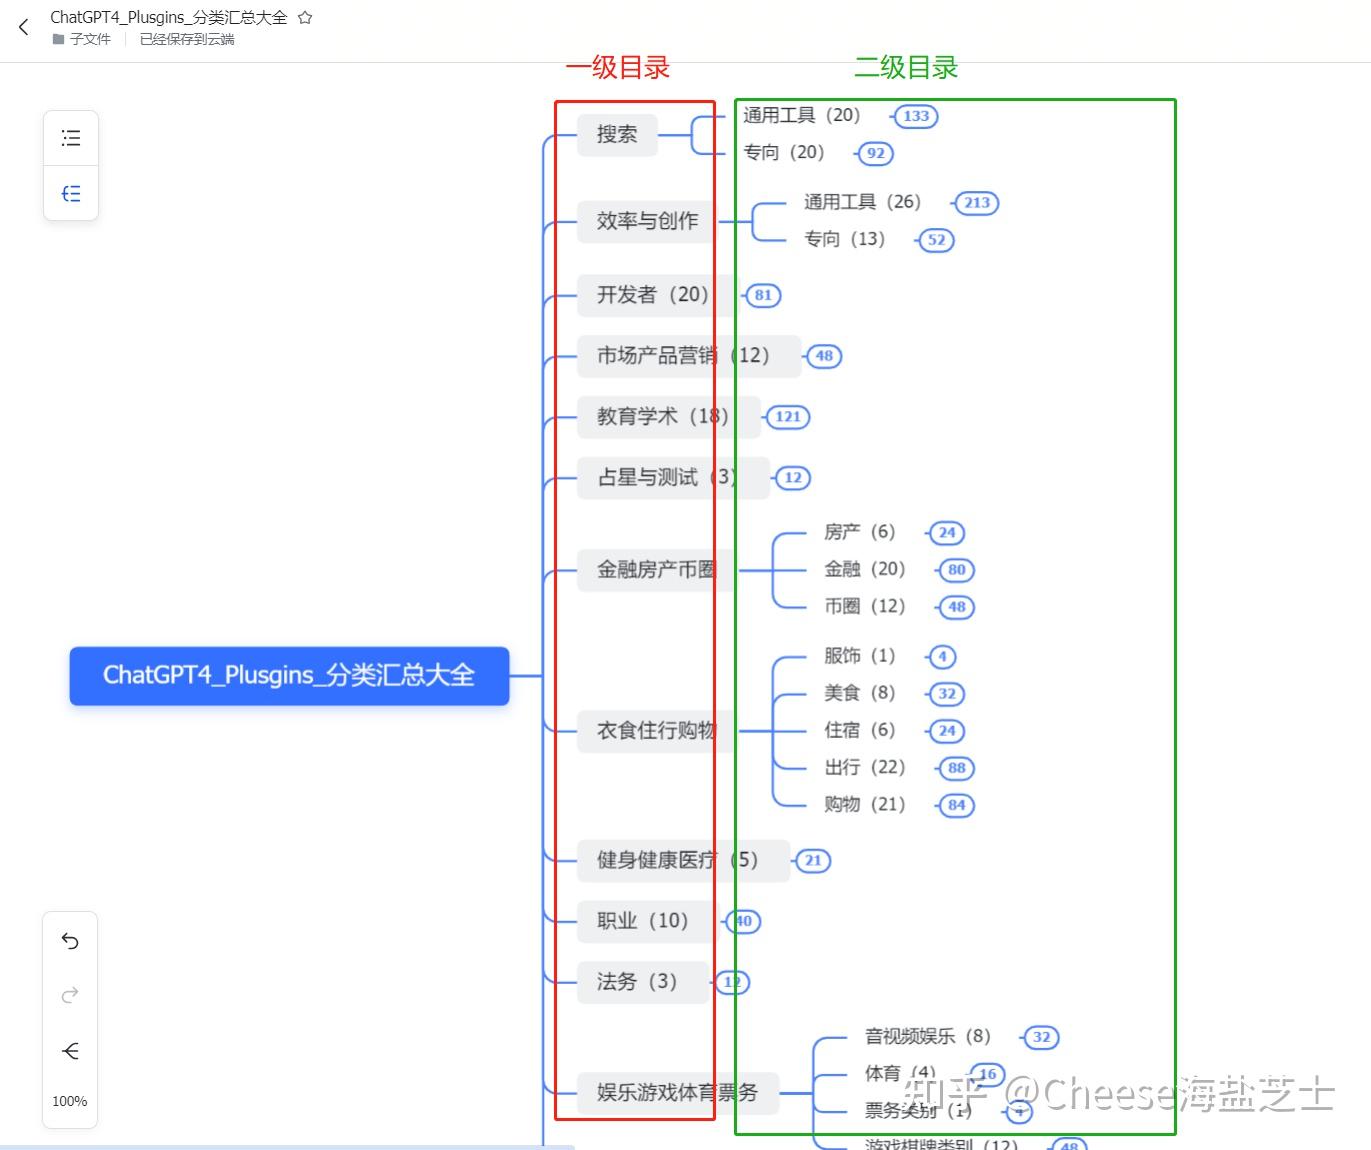Select the 通用工具 (26) child node
This screenshot has width=1371, height=1150.
pos(862,202)
